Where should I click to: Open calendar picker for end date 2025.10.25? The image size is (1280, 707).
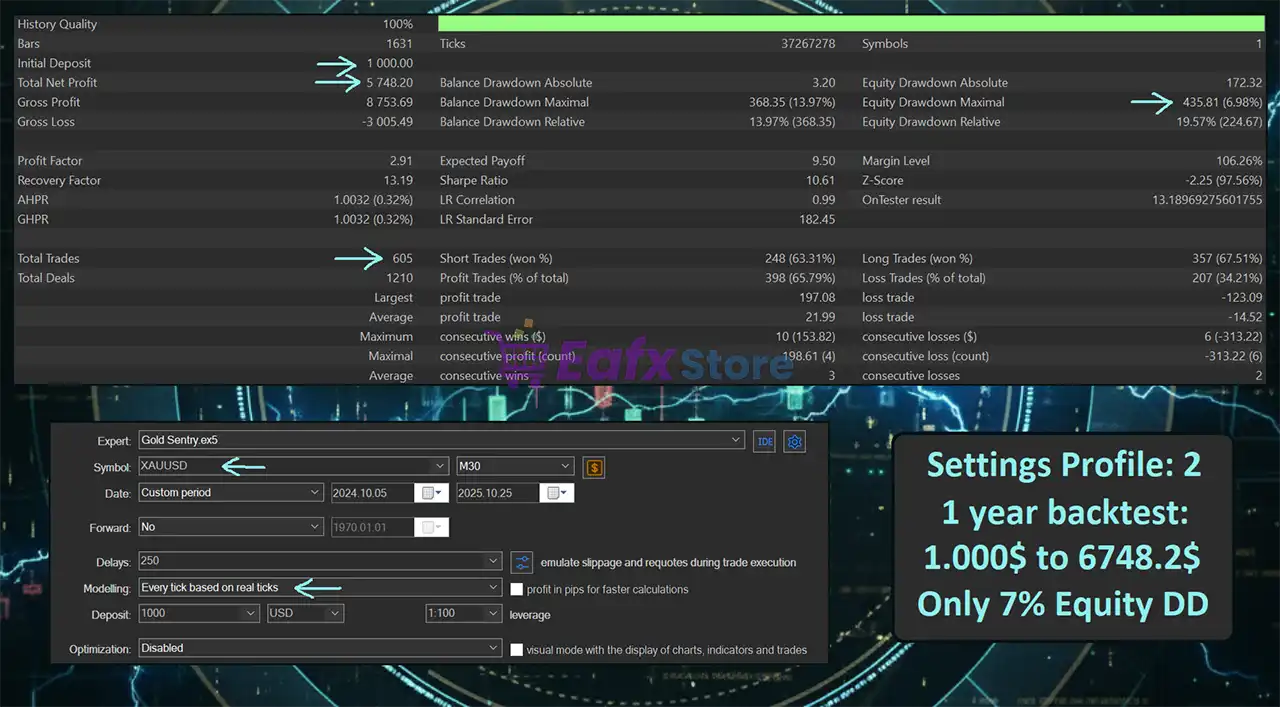[555, 493]
